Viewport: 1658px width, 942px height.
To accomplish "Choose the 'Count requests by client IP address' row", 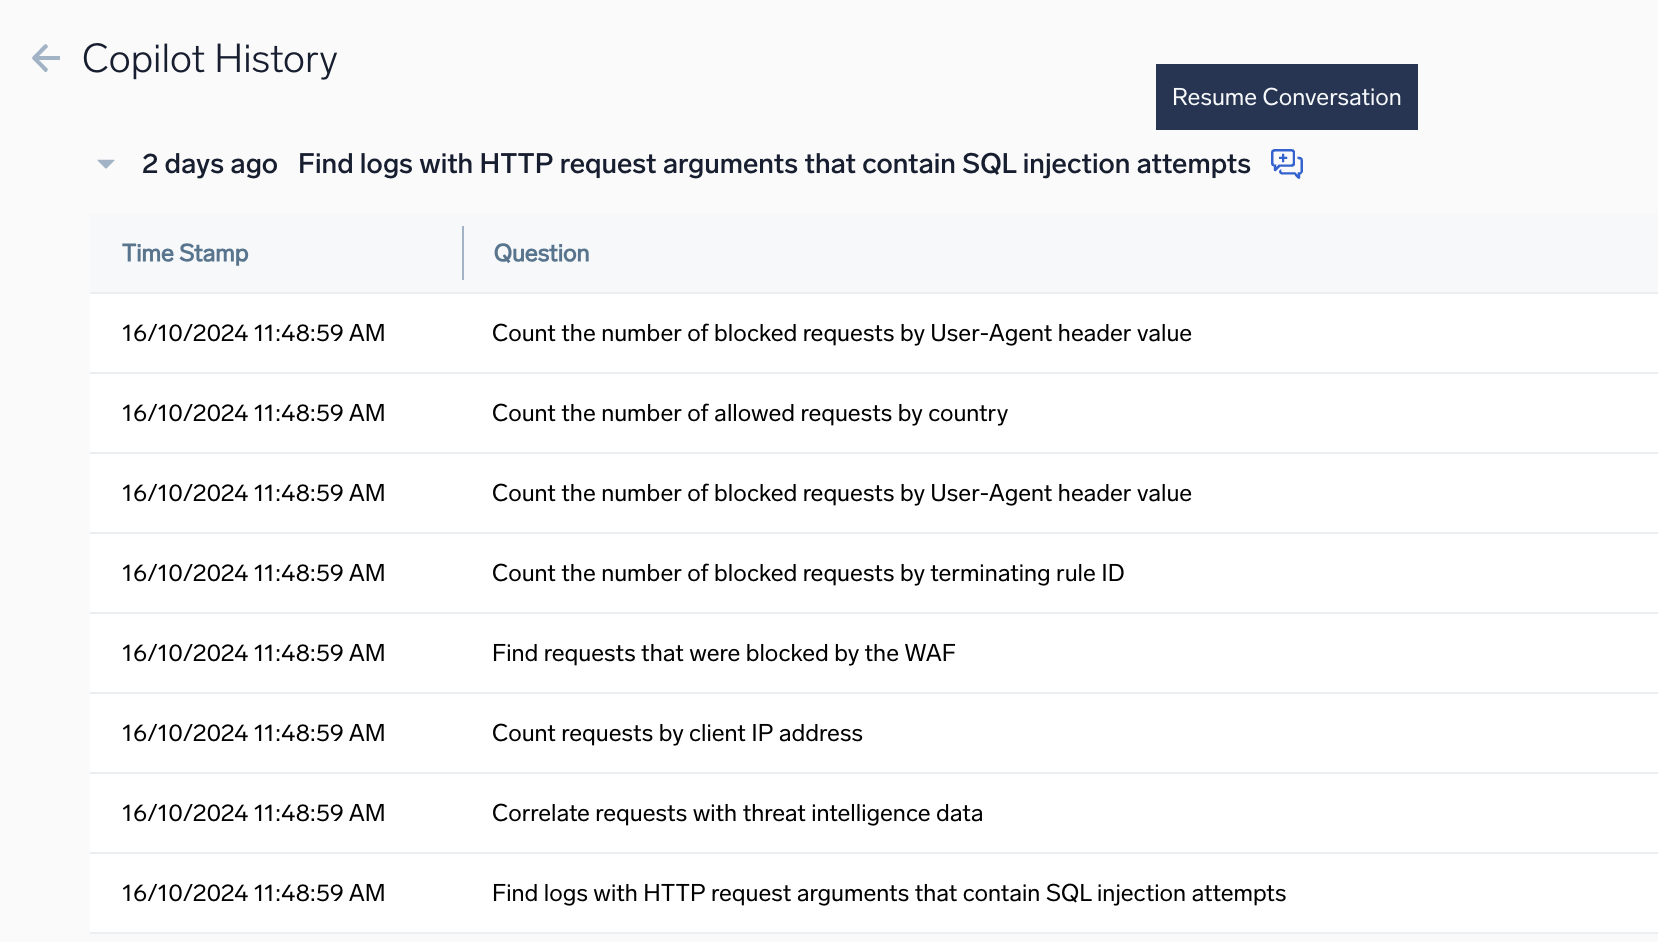I will (677, 734).
